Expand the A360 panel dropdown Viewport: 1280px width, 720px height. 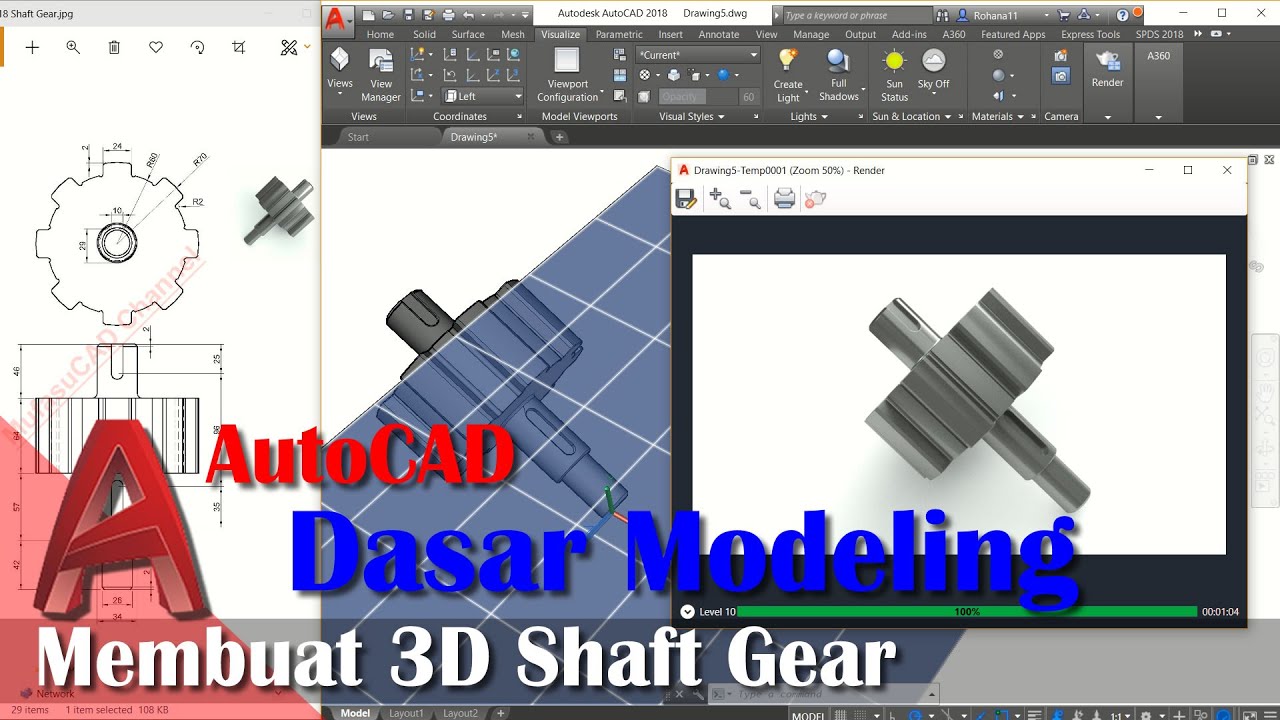click(1158, 117)
